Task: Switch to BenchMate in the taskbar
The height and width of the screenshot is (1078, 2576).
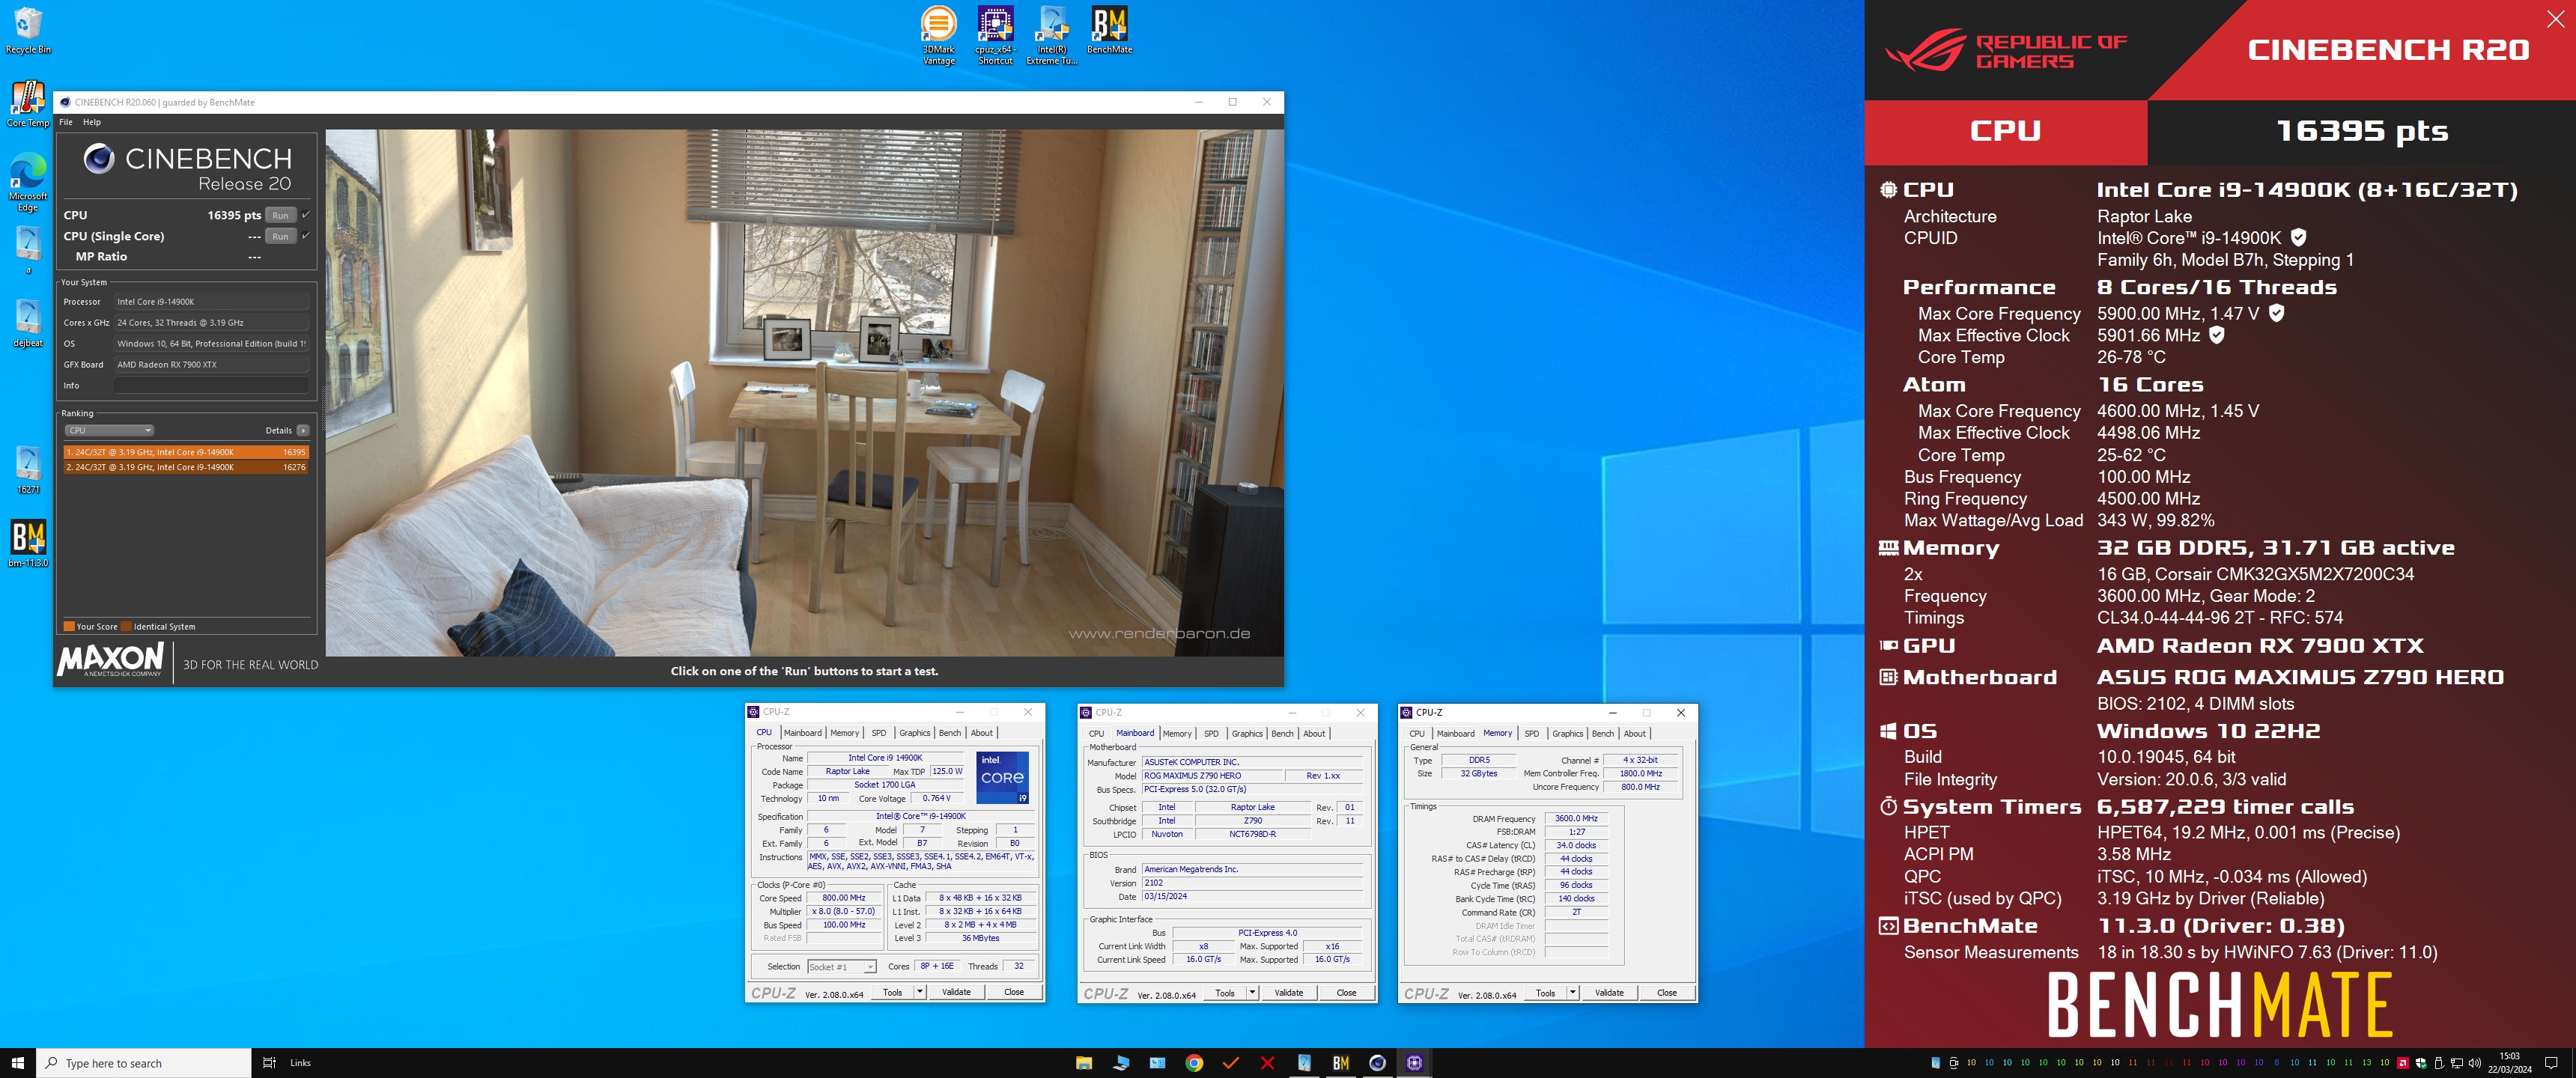Action: click(x=1341, y=1063)
